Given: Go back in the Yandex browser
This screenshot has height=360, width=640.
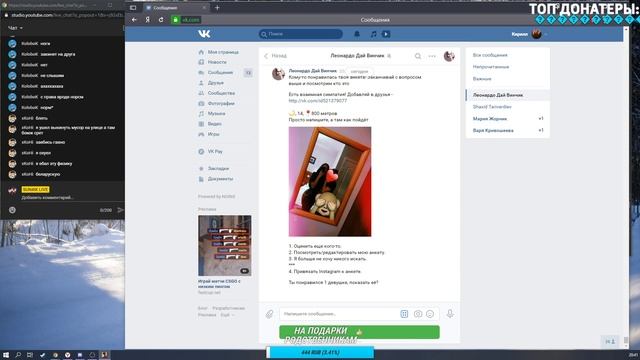Looking at the screenshot, I should pos(134,20).
